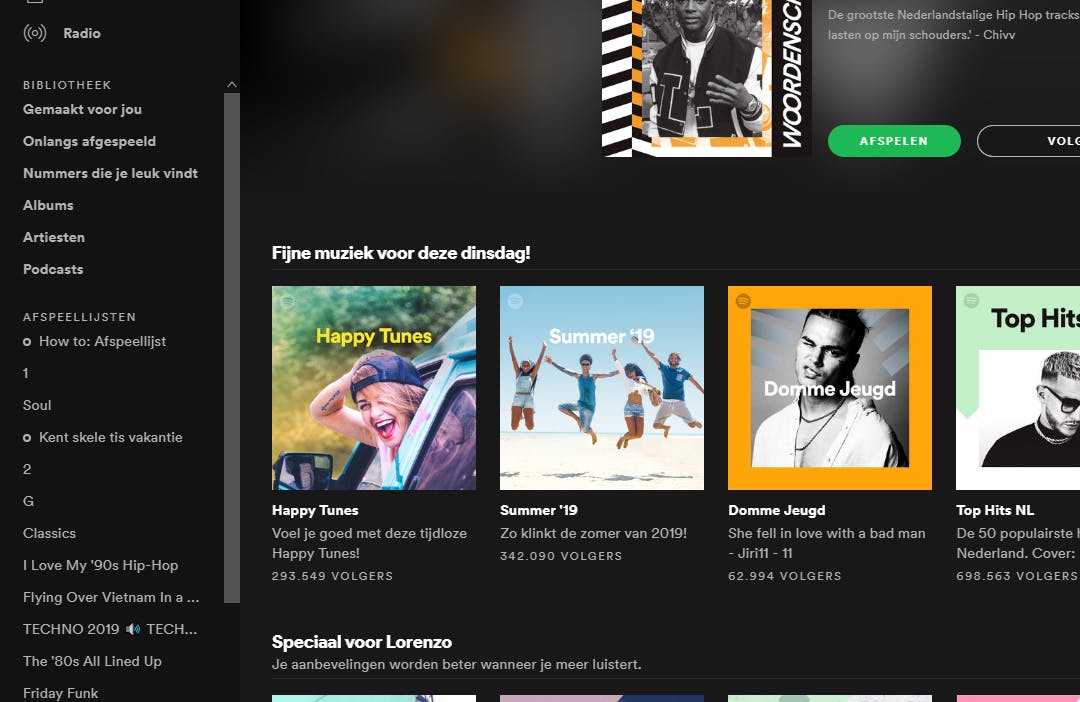1080x702 pixels.
Task: Click the AFSPEELLIJSTEN section header
Action: [x=79, y=317]
